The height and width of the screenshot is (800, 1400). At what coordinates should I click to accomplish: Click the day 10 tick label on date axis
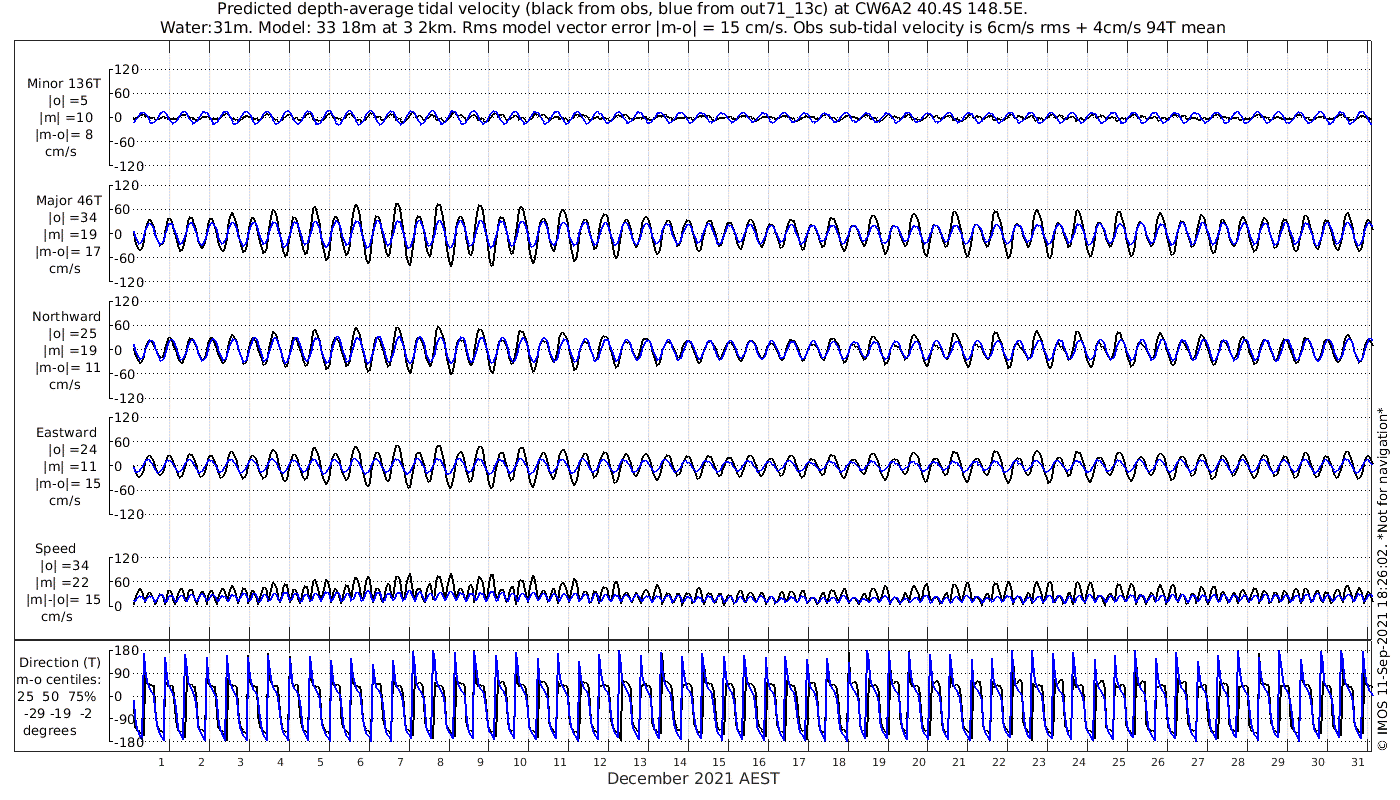pos(520,761)
